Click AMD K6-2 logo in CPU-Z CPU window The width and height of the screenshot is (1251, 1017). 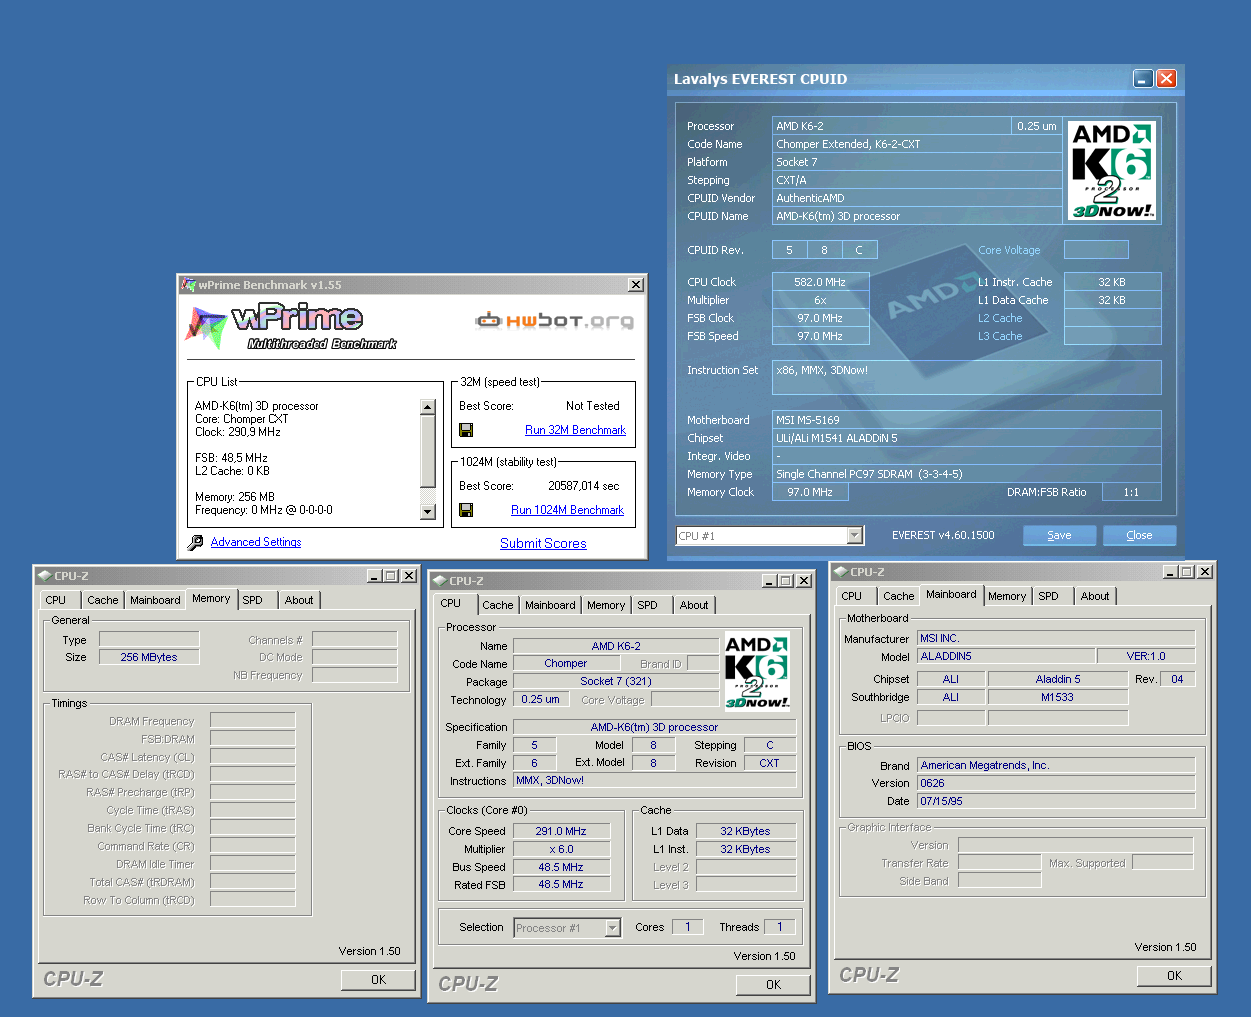757,671
